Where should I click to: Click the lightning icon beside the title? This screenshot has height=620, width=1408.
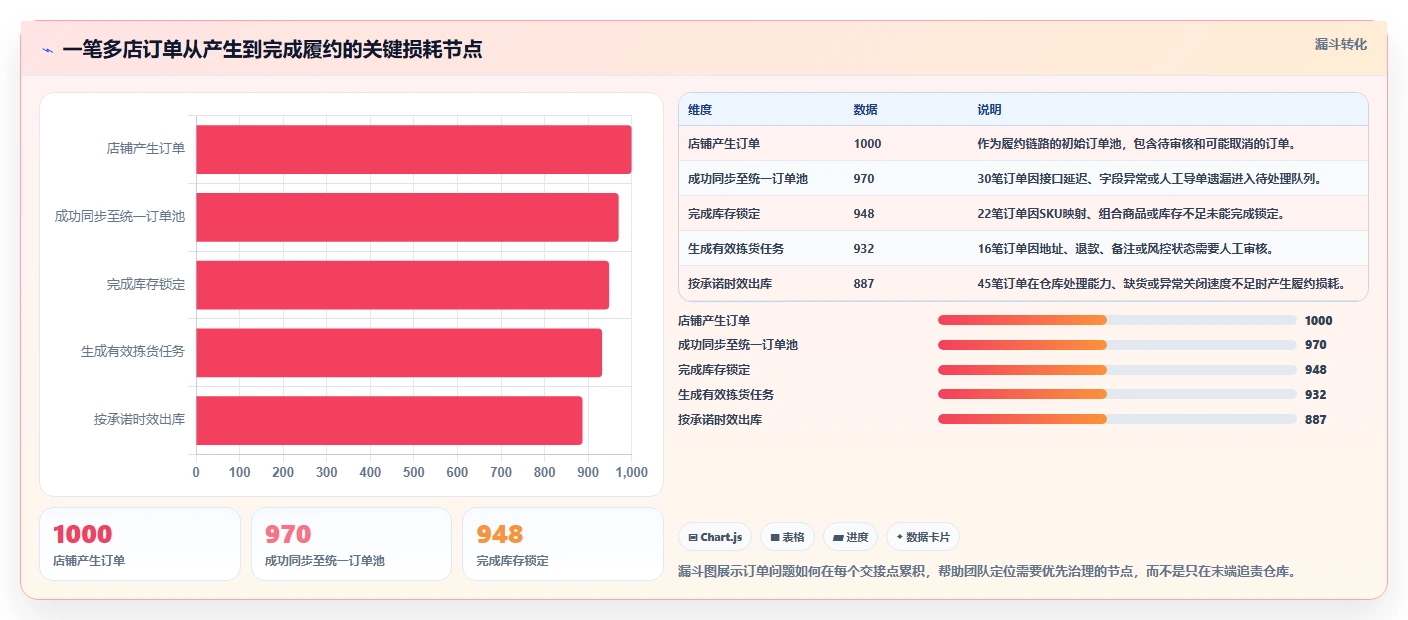click(47, 50)
